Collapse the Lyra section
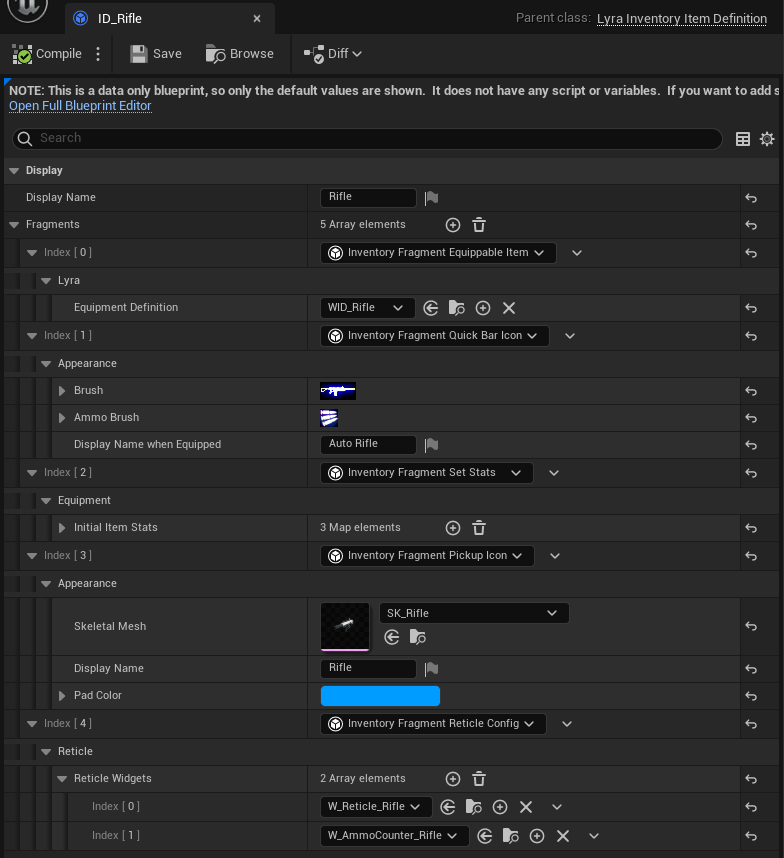 pyautogui.click(x=46, y=281)
